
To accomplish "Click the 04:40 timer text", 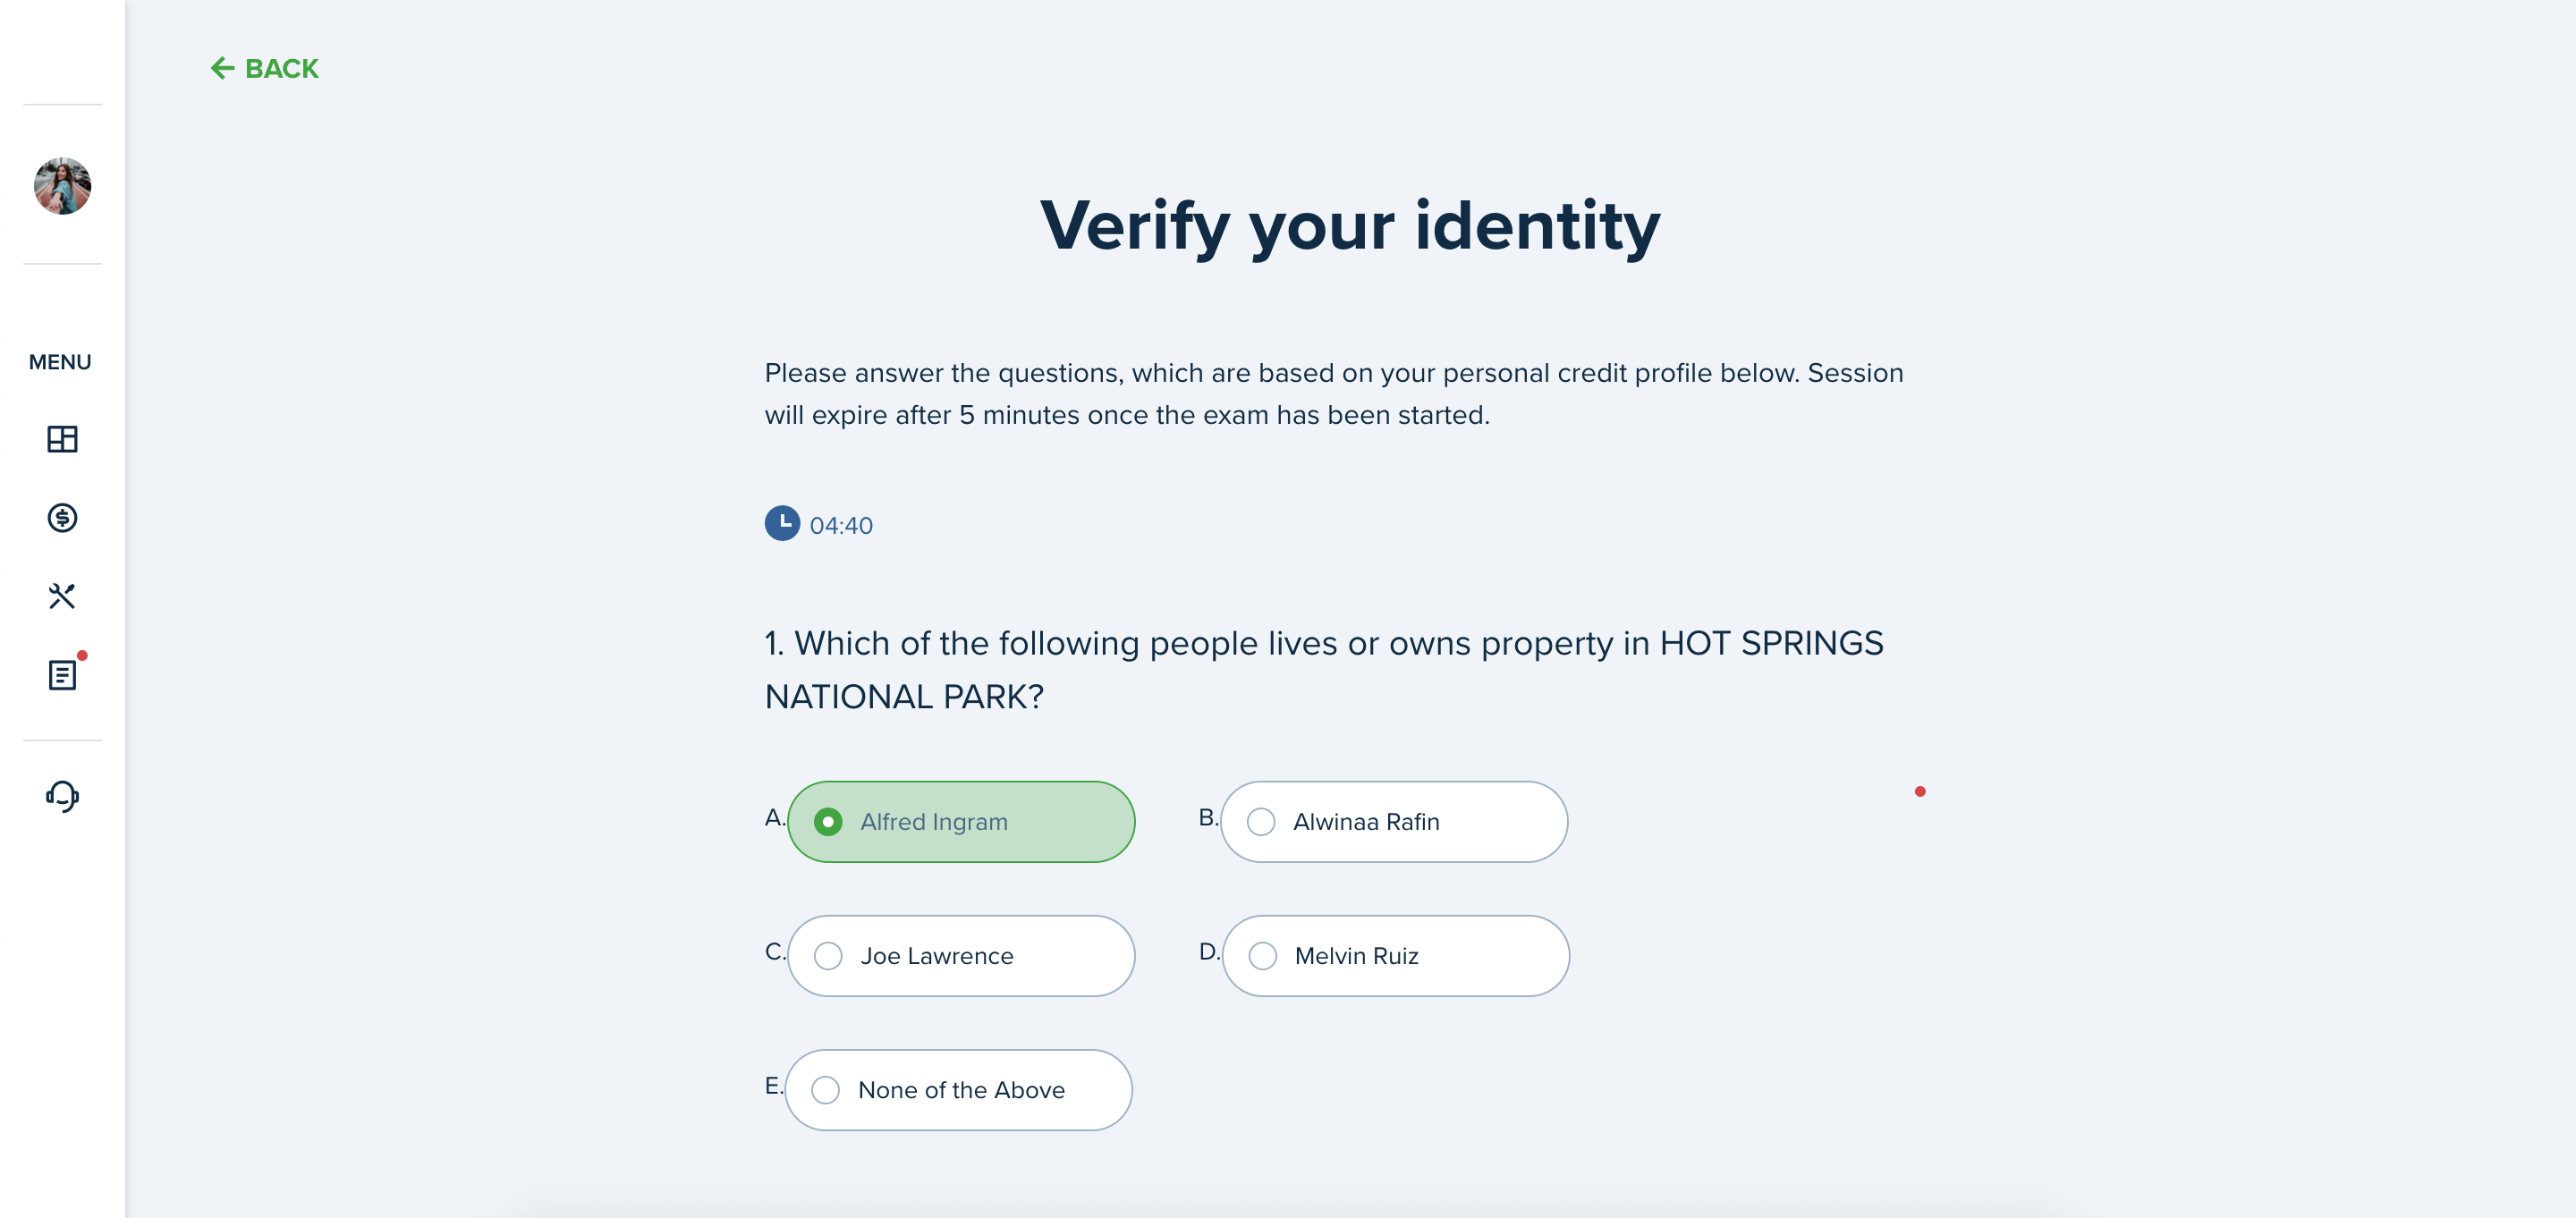I will (x=841, y=525).
